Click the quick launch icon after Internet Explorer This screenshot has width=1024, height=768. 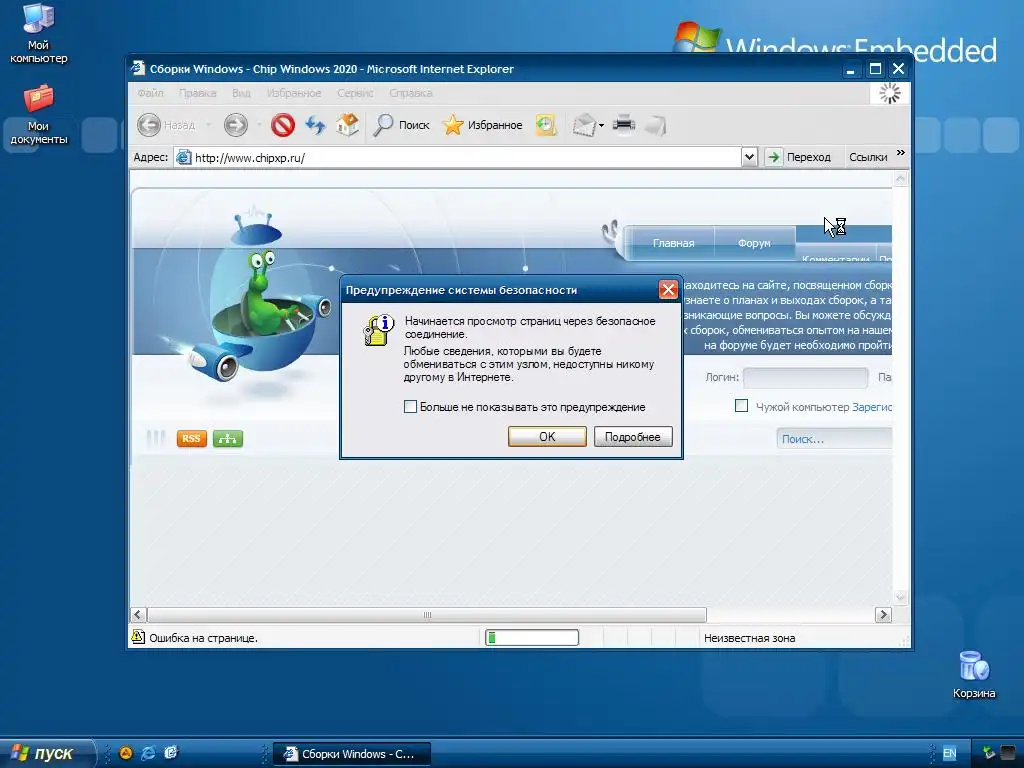tap(171, 753)
